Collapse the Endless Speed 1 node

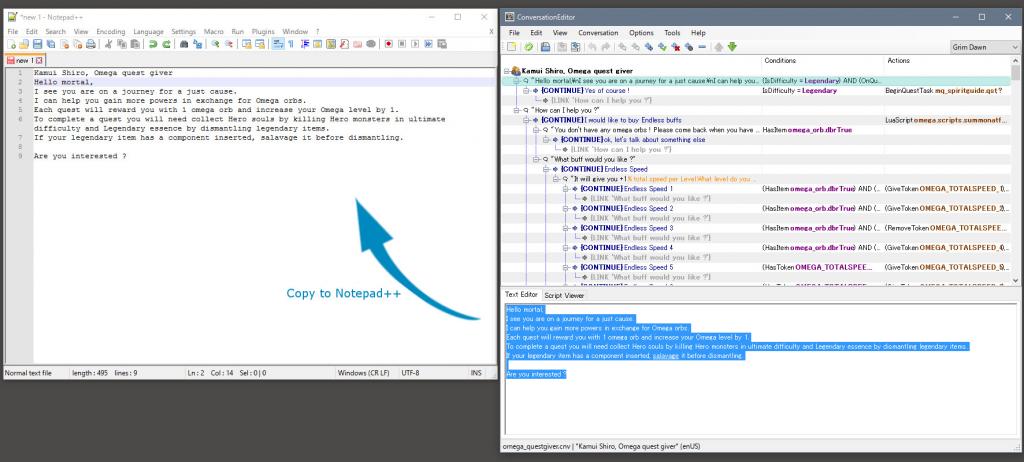[566, 189]
